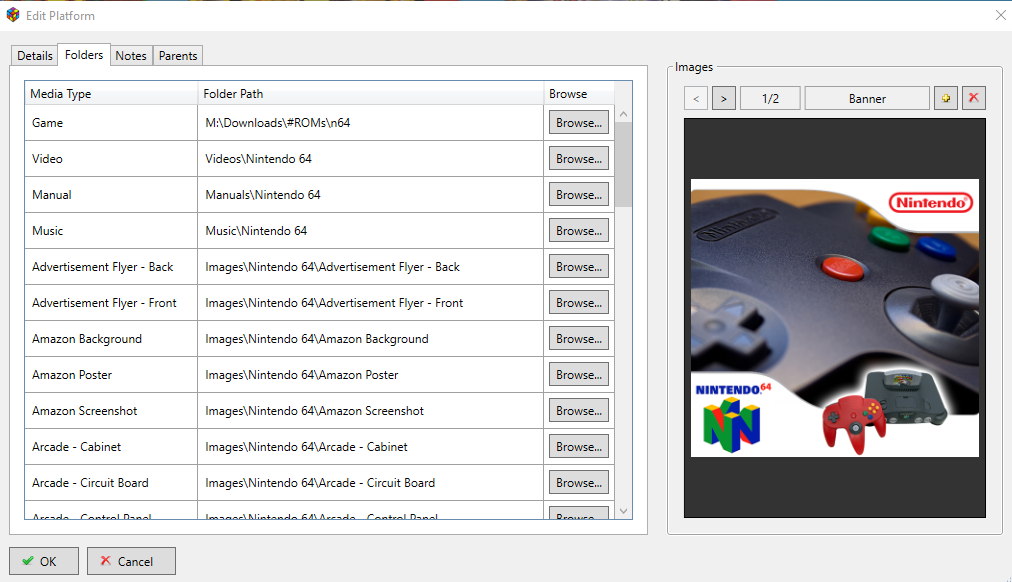1012x582 pixels.
Task: Browse for Advertisement Flyer - Back folder
Action: 579,266
